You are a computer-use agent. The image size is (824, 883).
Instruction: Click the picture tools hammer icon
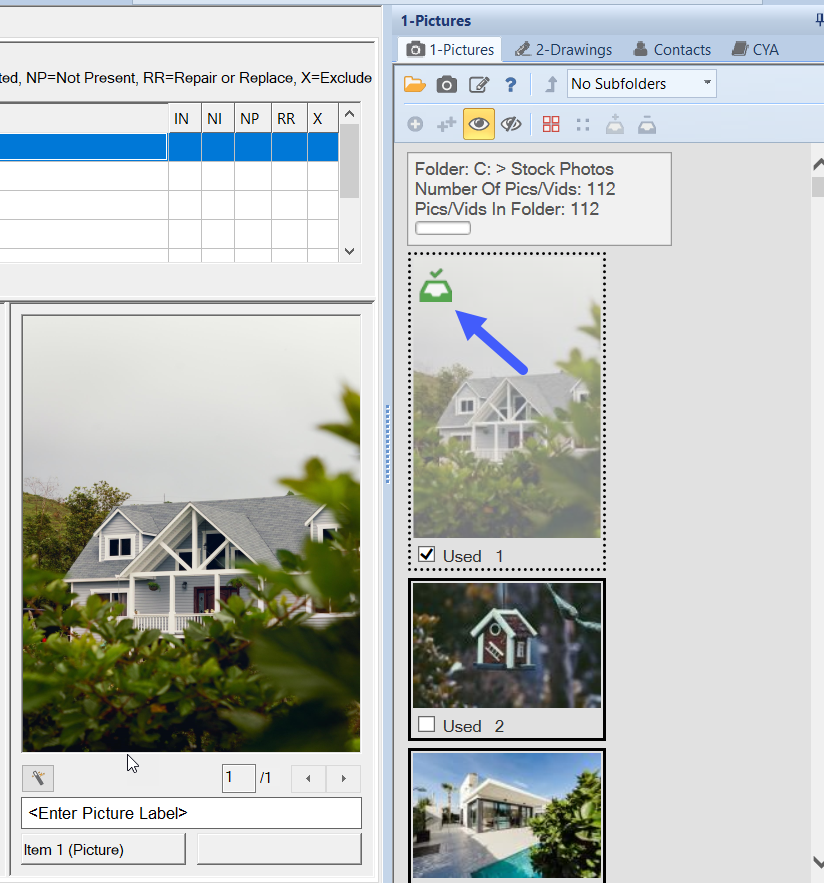tap(38, 778)
